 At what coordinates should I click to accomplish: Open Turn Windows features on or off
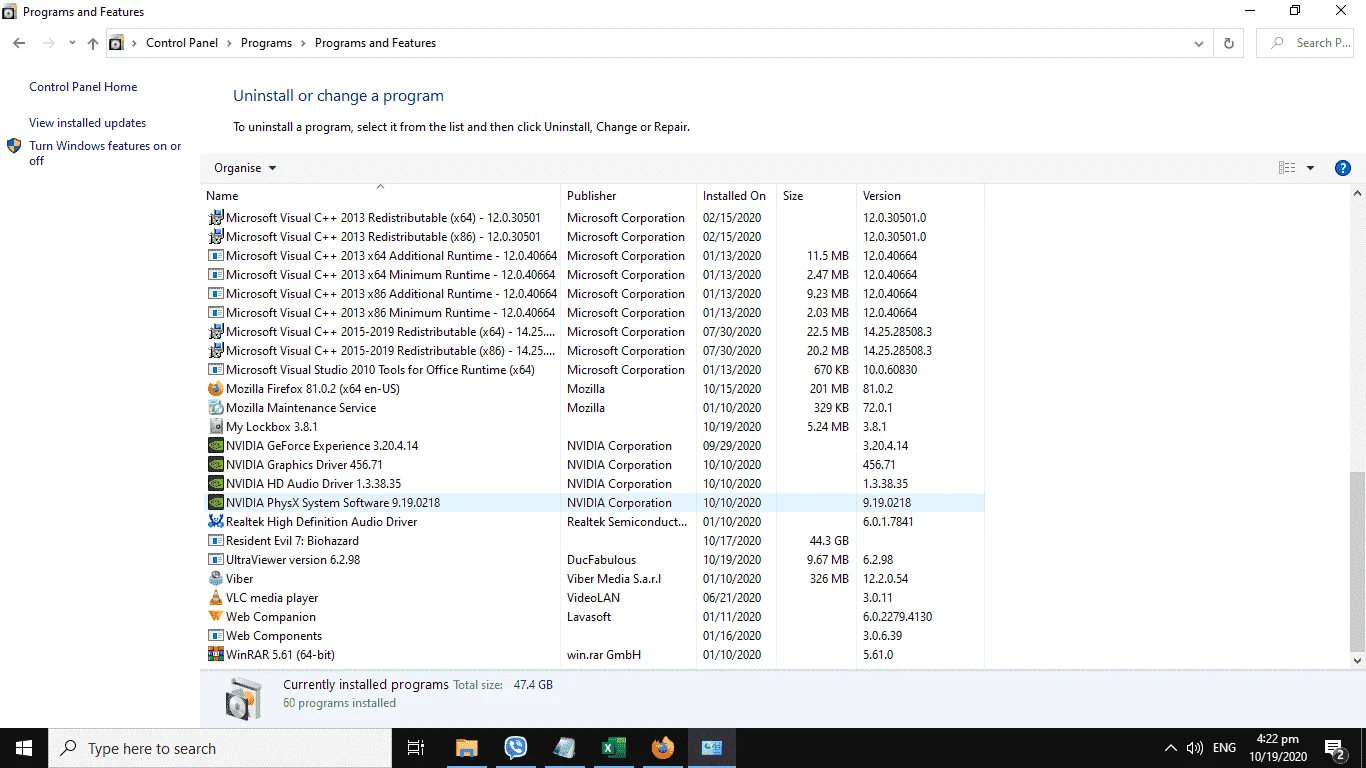coord(105,153)
